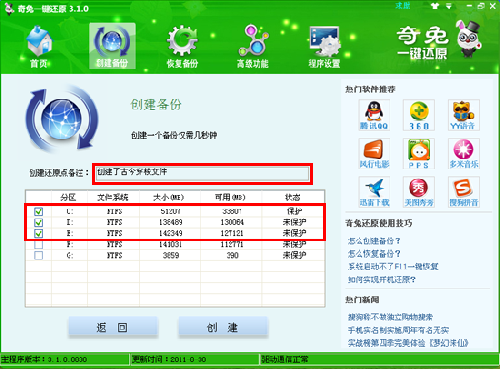
Task: Click the 求助 help link in title bar
Action: [x=403, y=6]
